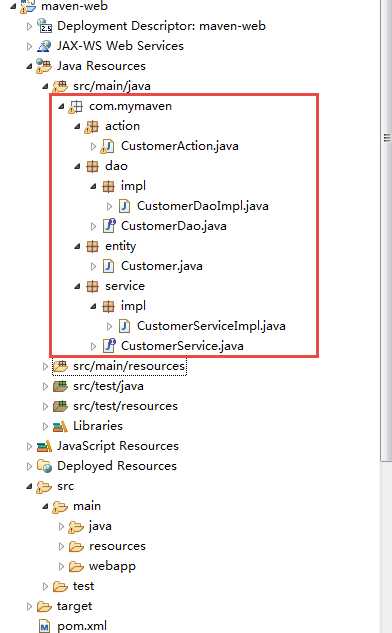The width and height of the screenshot is (392, 633).
Task: Expand the Deployment Descriptor node
Action: point(29,26)
